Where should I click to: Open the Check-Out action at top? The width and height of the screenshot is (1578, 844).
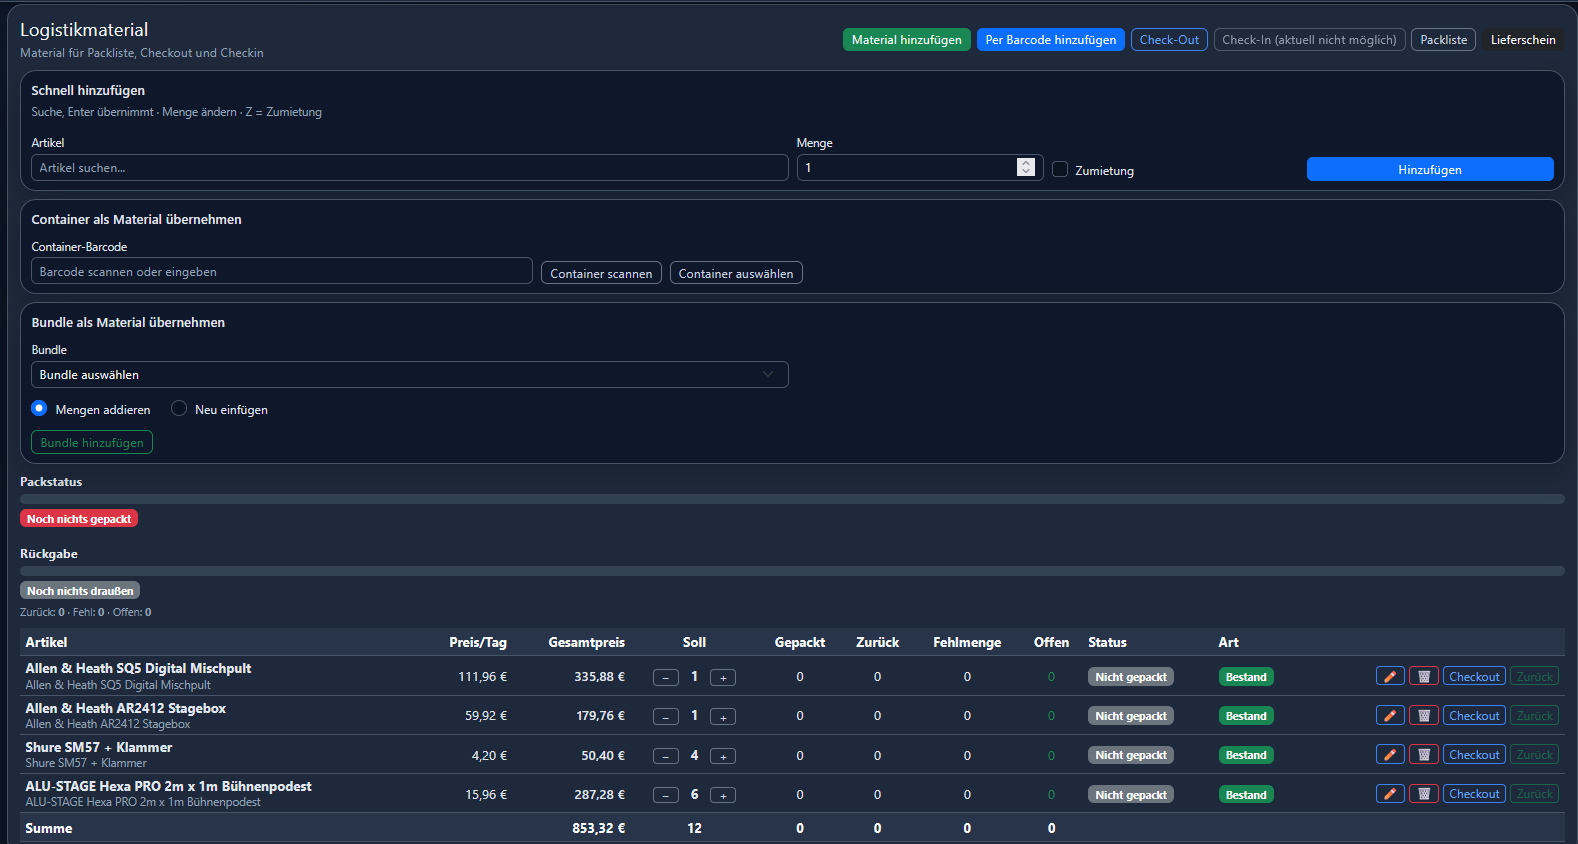click(x=1169, y=40)
